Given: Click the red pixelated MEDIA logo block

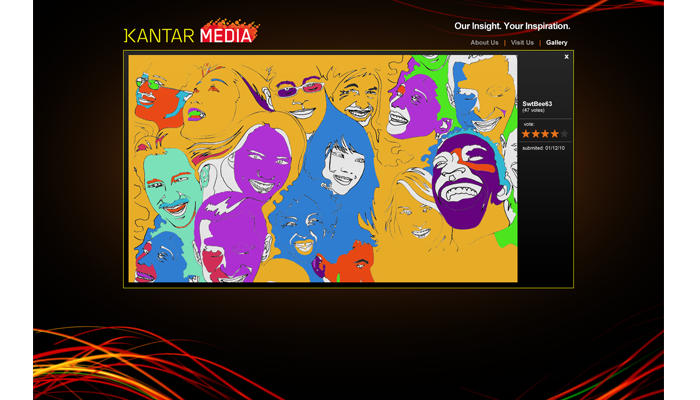Looking at the screenshot, I should pos(228,33).
